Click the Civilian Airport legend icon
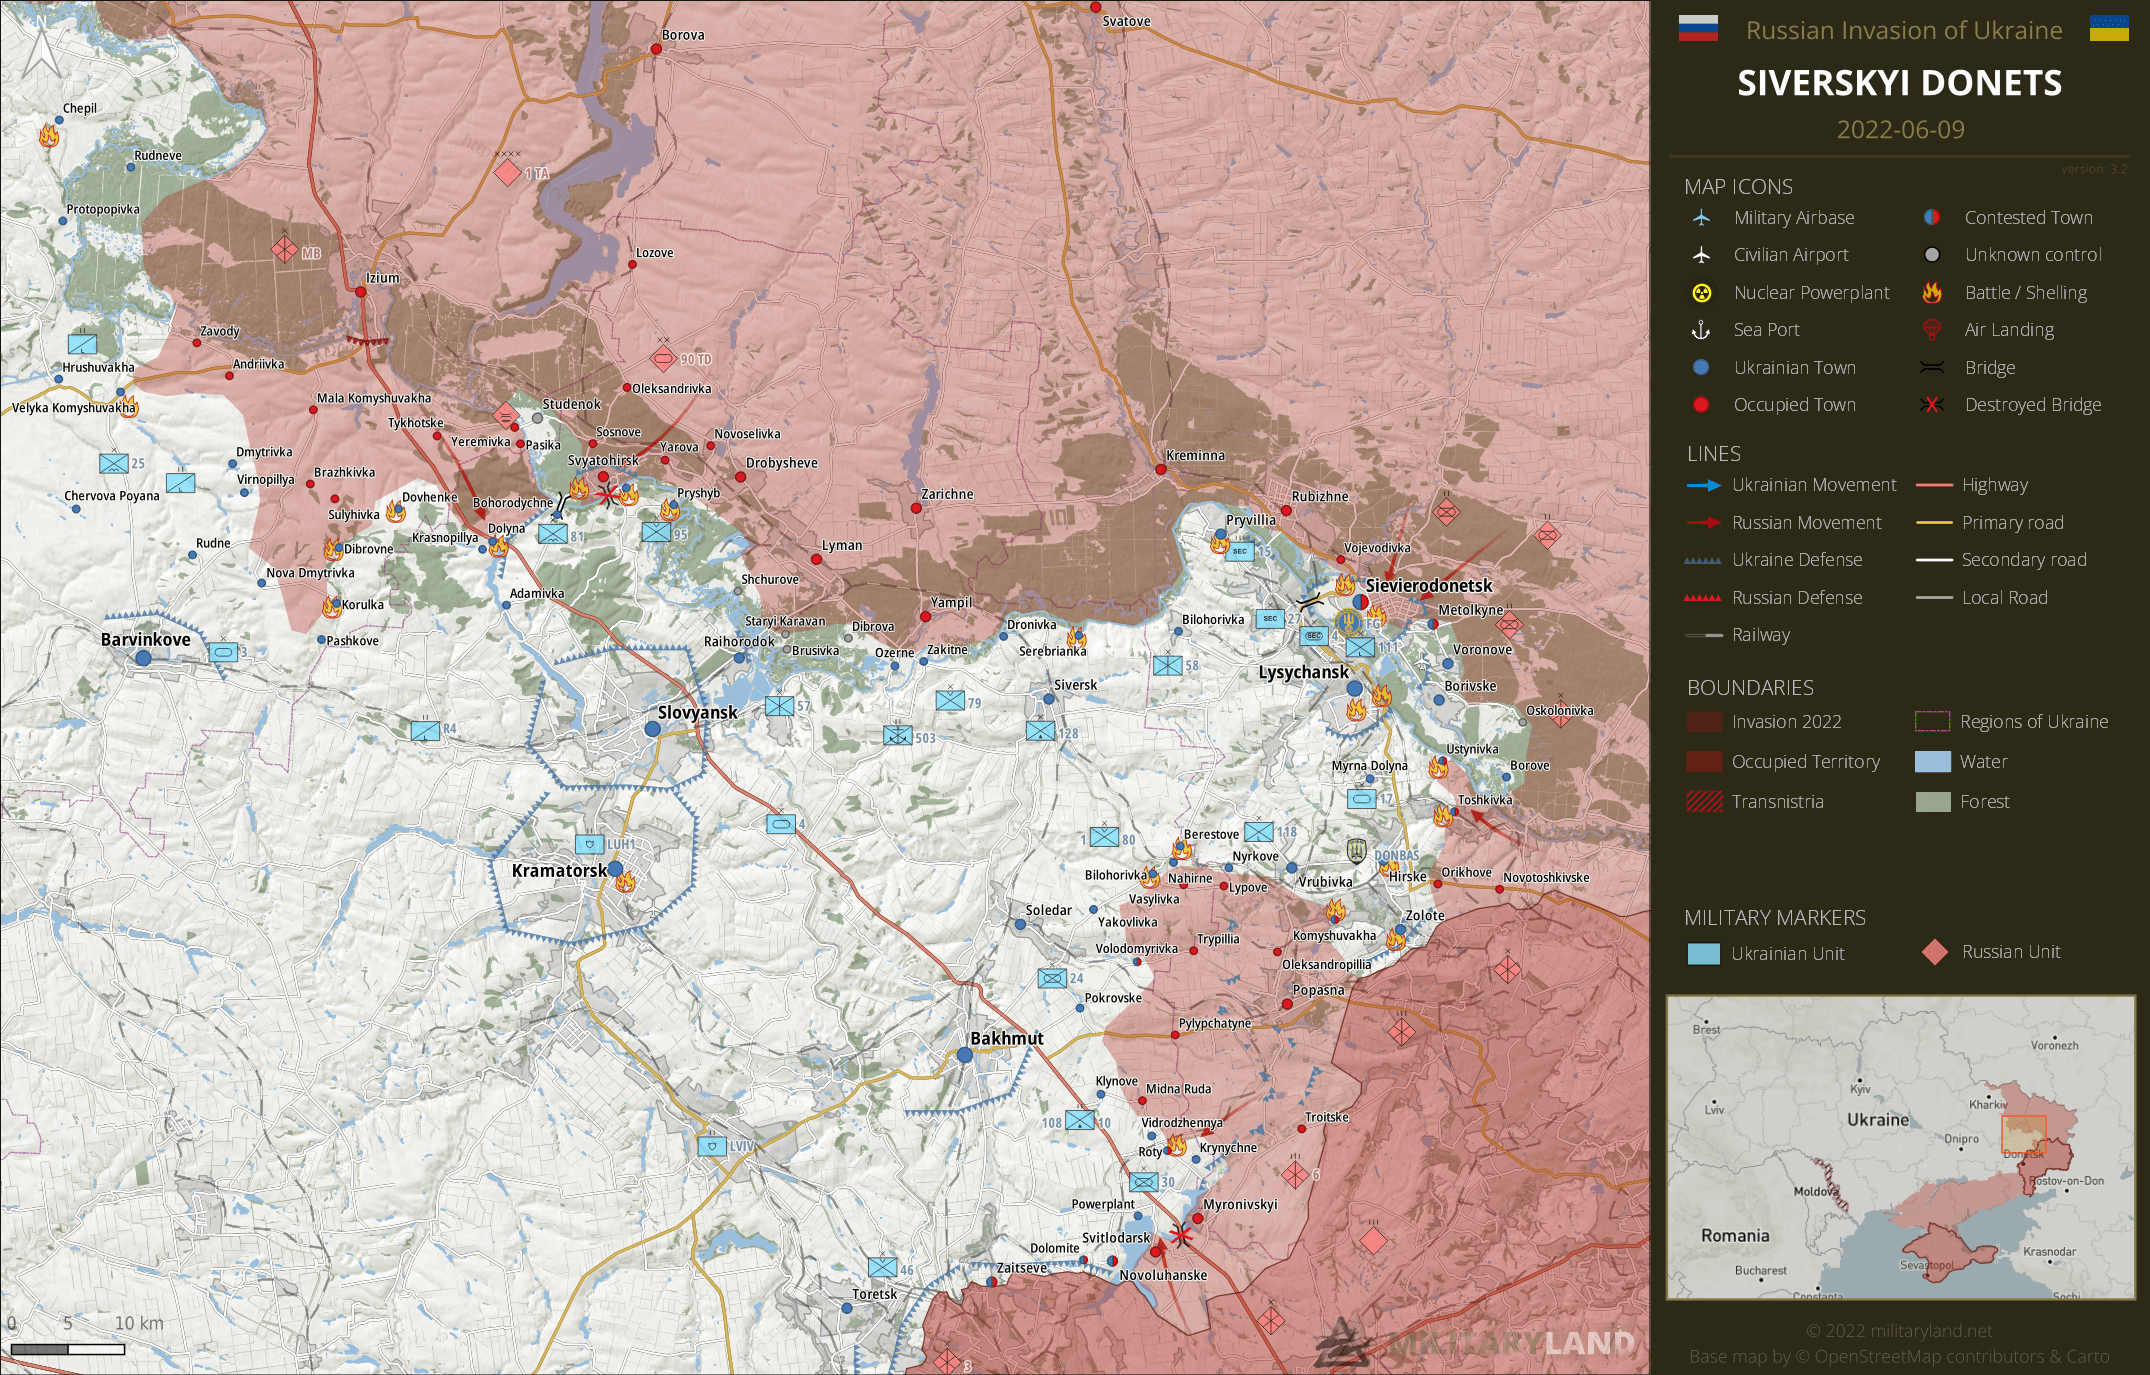 [1701, 255]
